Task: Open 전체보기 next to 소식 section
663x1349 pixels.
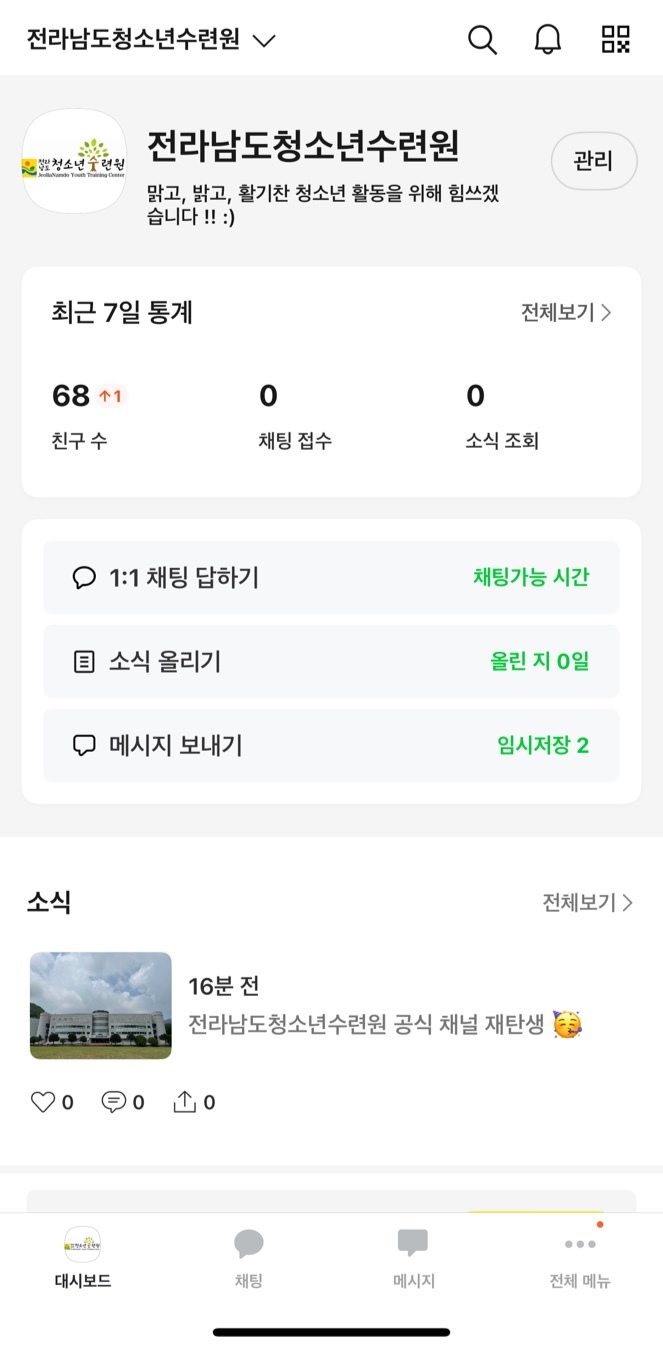Action: pyautogui.click(x=588, y=902)
